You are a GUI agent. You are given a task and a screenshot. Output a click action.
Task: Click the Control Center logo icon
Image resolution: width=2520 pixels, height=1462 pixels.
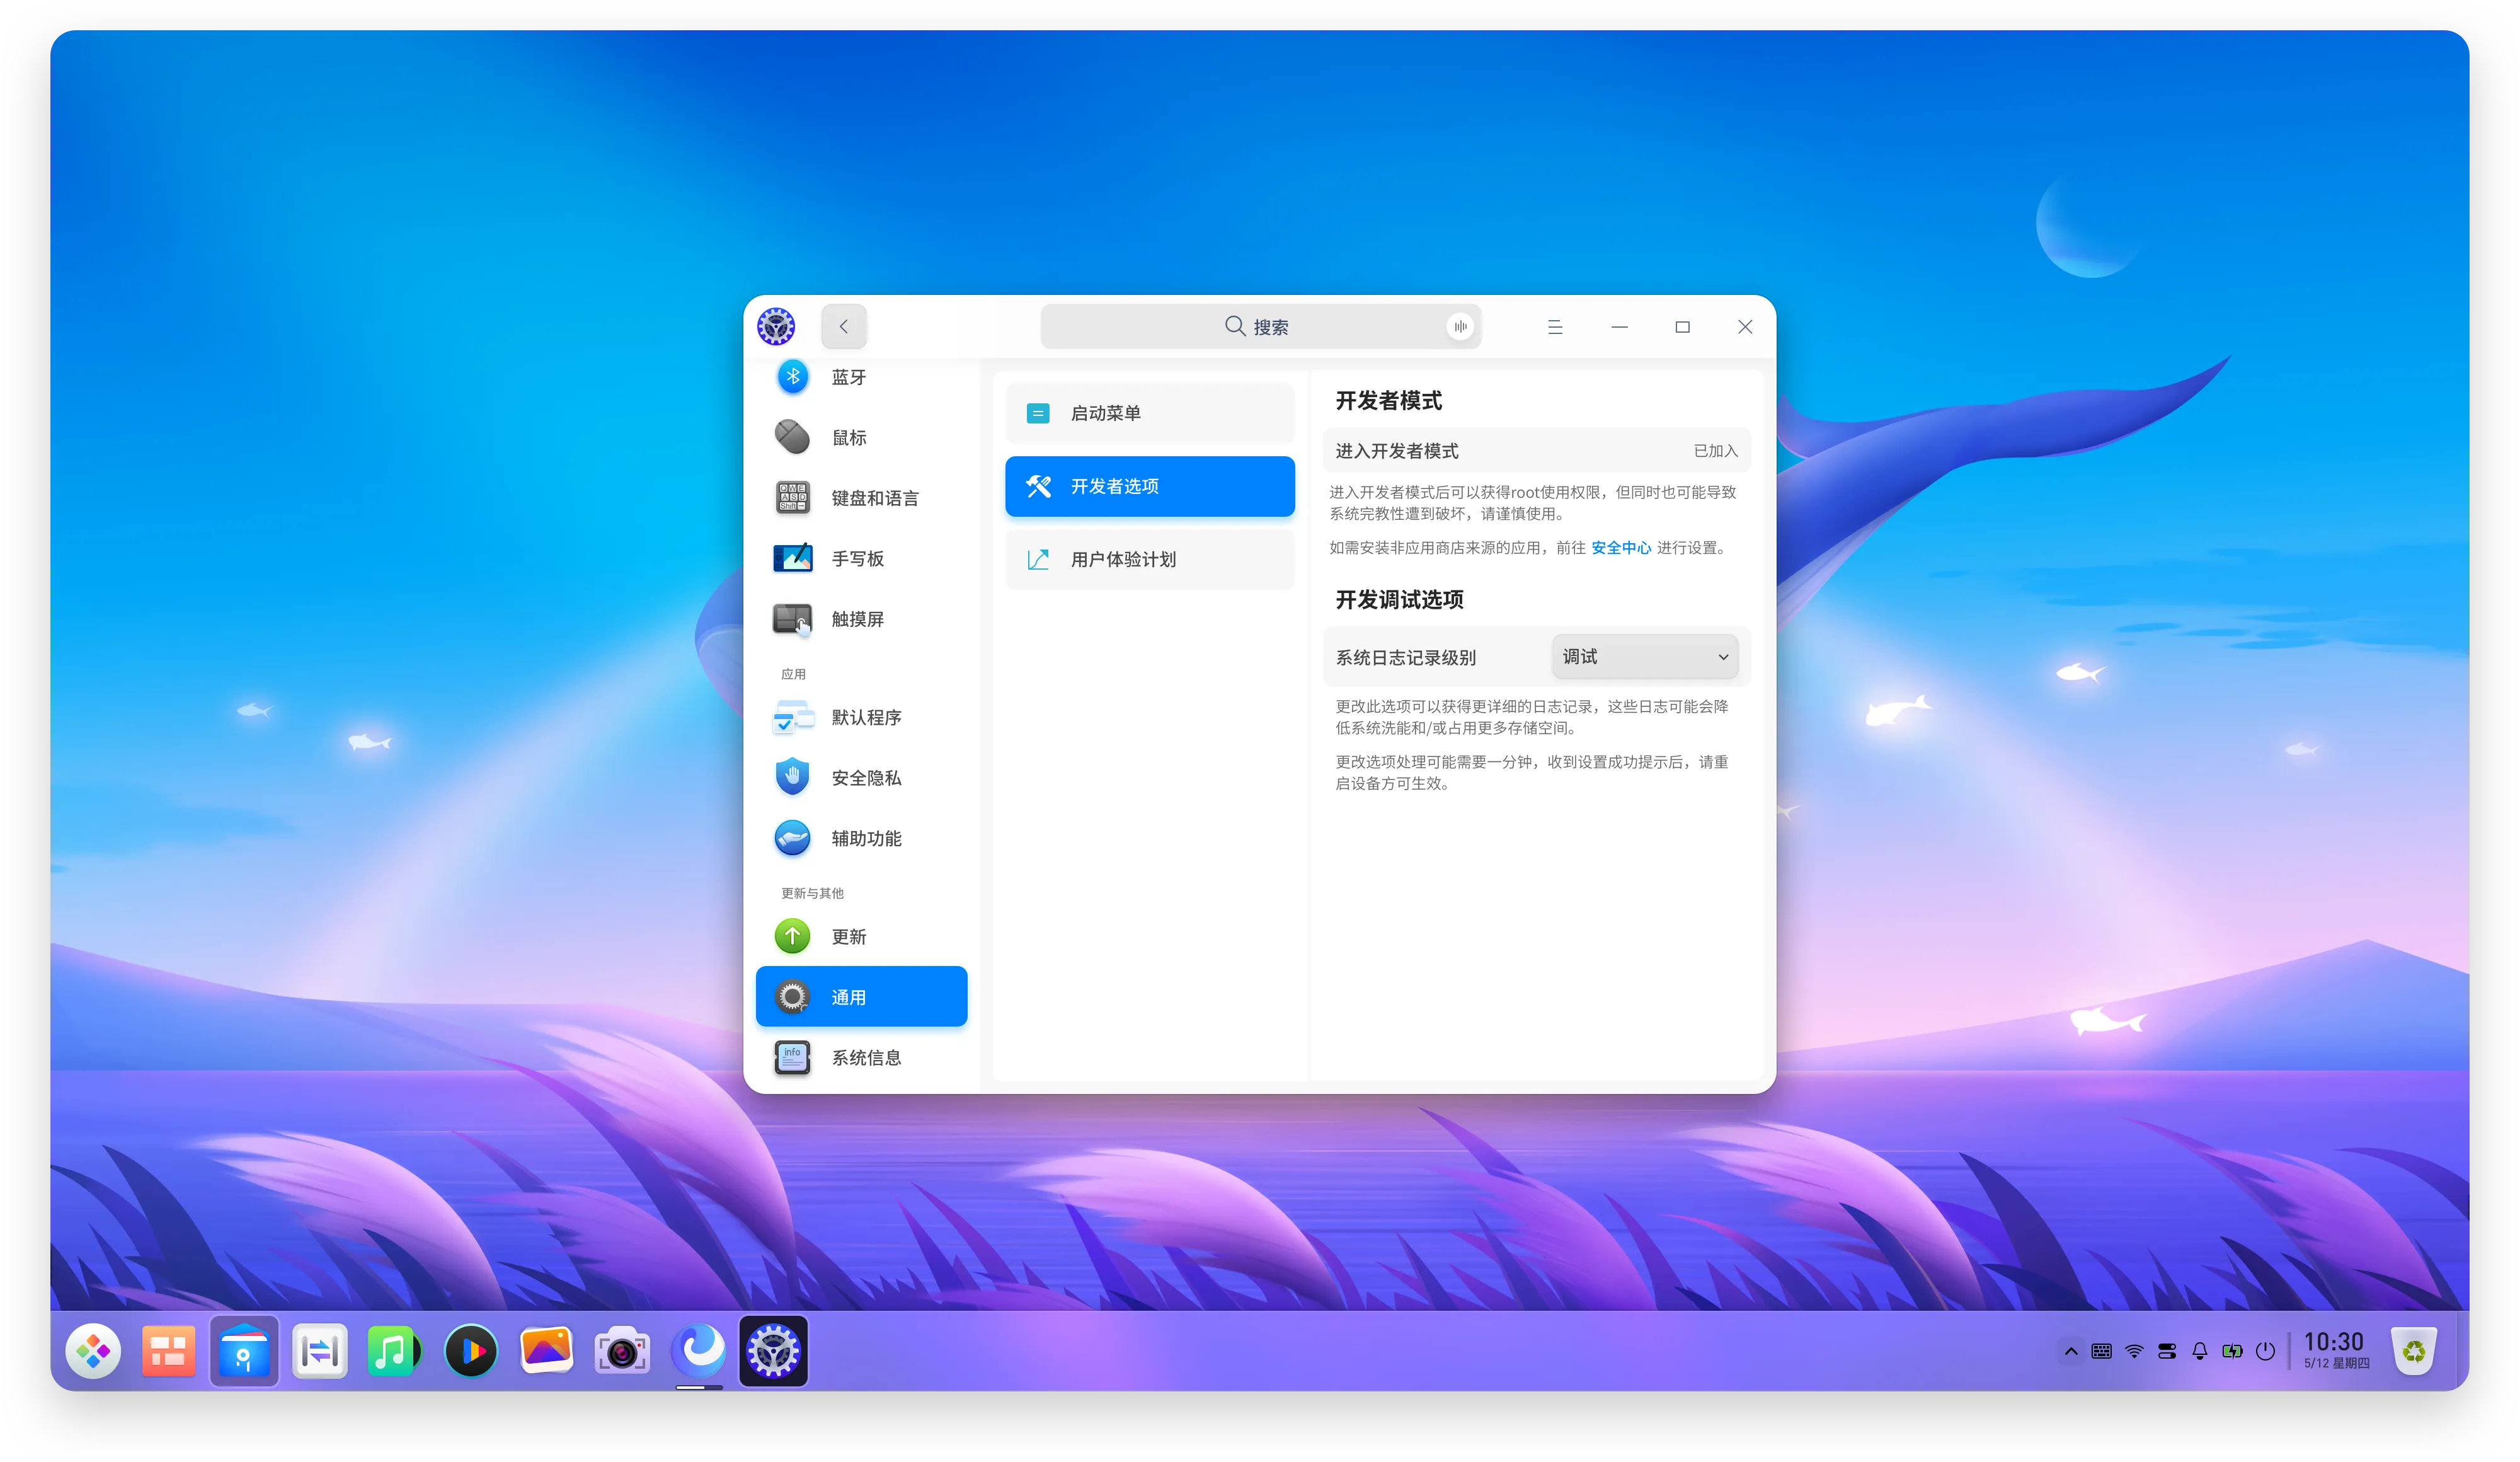pyautogui.click(x=776, y=326)
